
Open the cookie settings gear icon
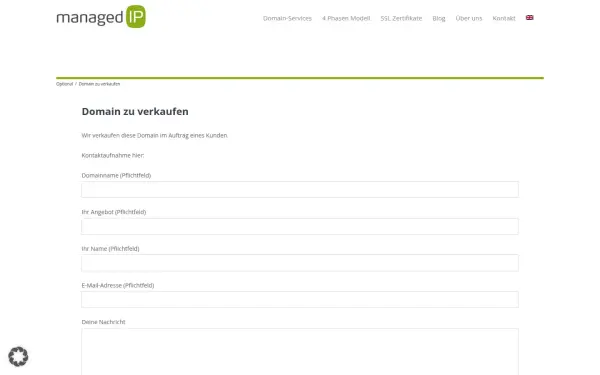tap(18, 357)
